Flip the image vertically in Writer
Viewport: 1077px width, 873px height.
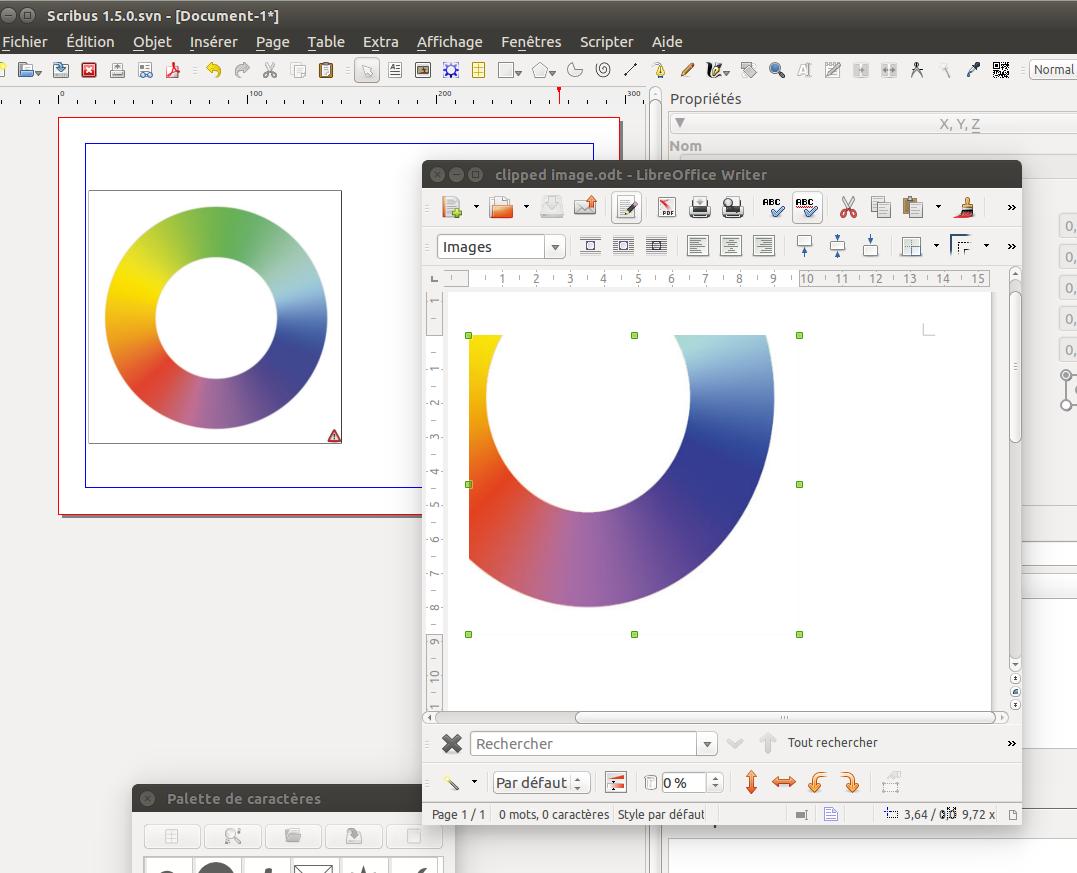coord(751,782)
